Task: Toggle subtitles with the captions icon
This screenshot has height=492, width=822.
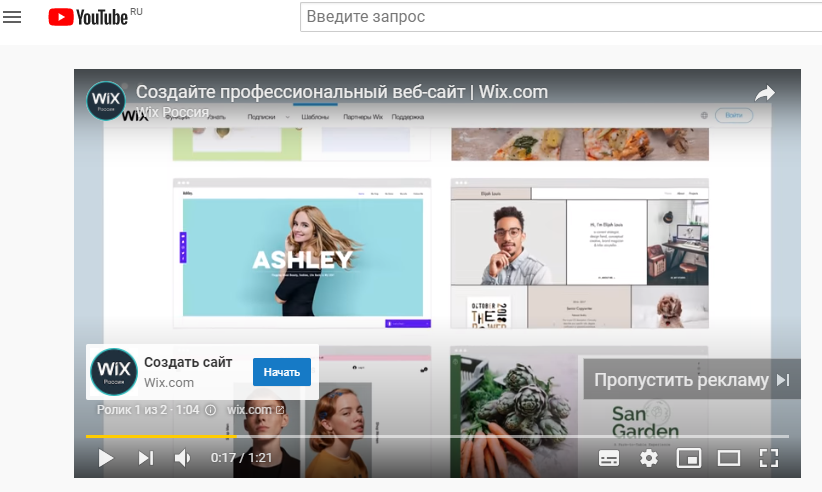Action: click(x=609, y=458)
